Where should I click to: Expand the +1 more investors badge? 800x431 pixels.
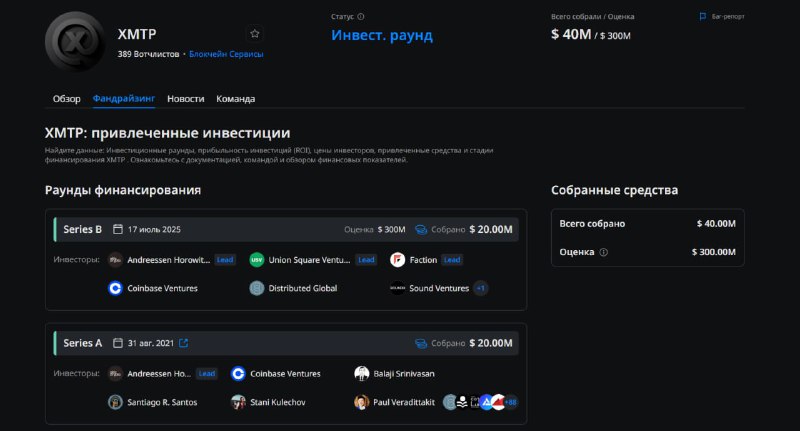point(481,288)
